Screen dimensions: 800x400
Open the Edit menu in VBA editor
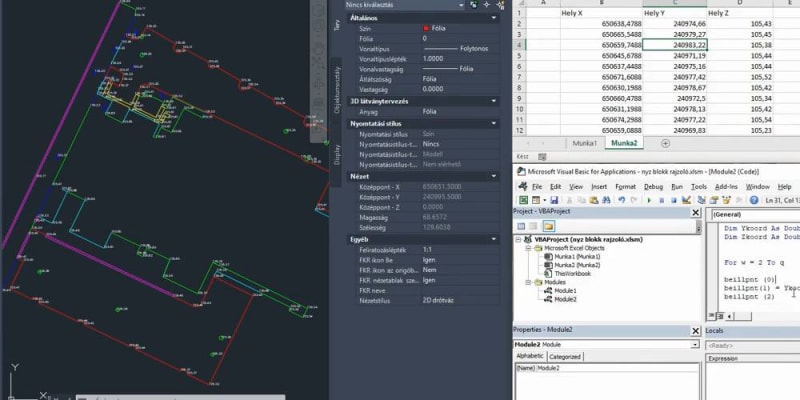point(555,187)
